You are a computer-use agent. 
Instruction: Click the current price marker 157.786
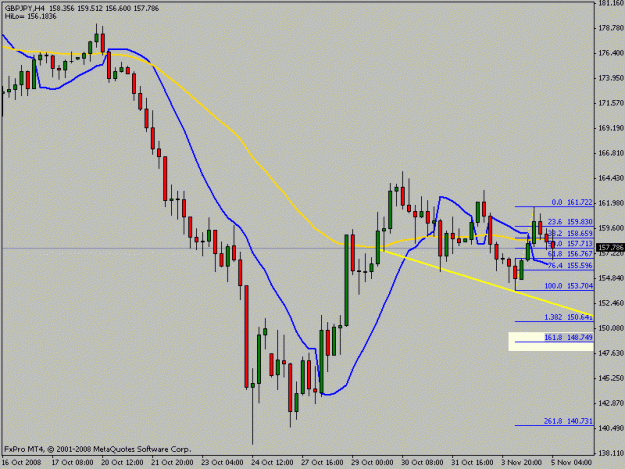(610, 248)
